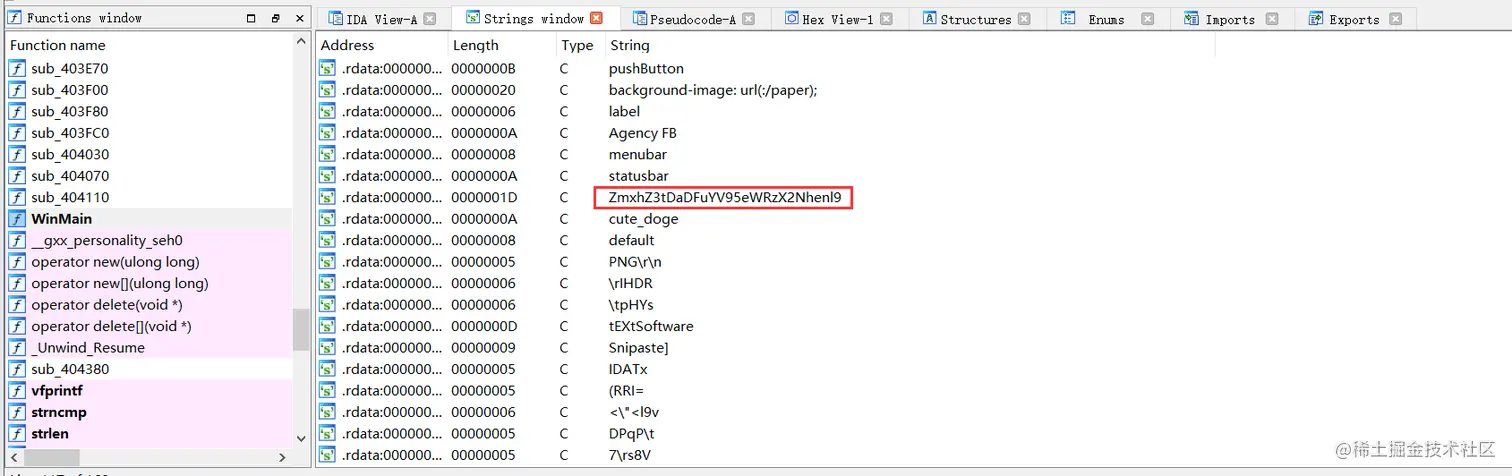Click the function icon beside _Unwind_Resume

click(16, 348)
